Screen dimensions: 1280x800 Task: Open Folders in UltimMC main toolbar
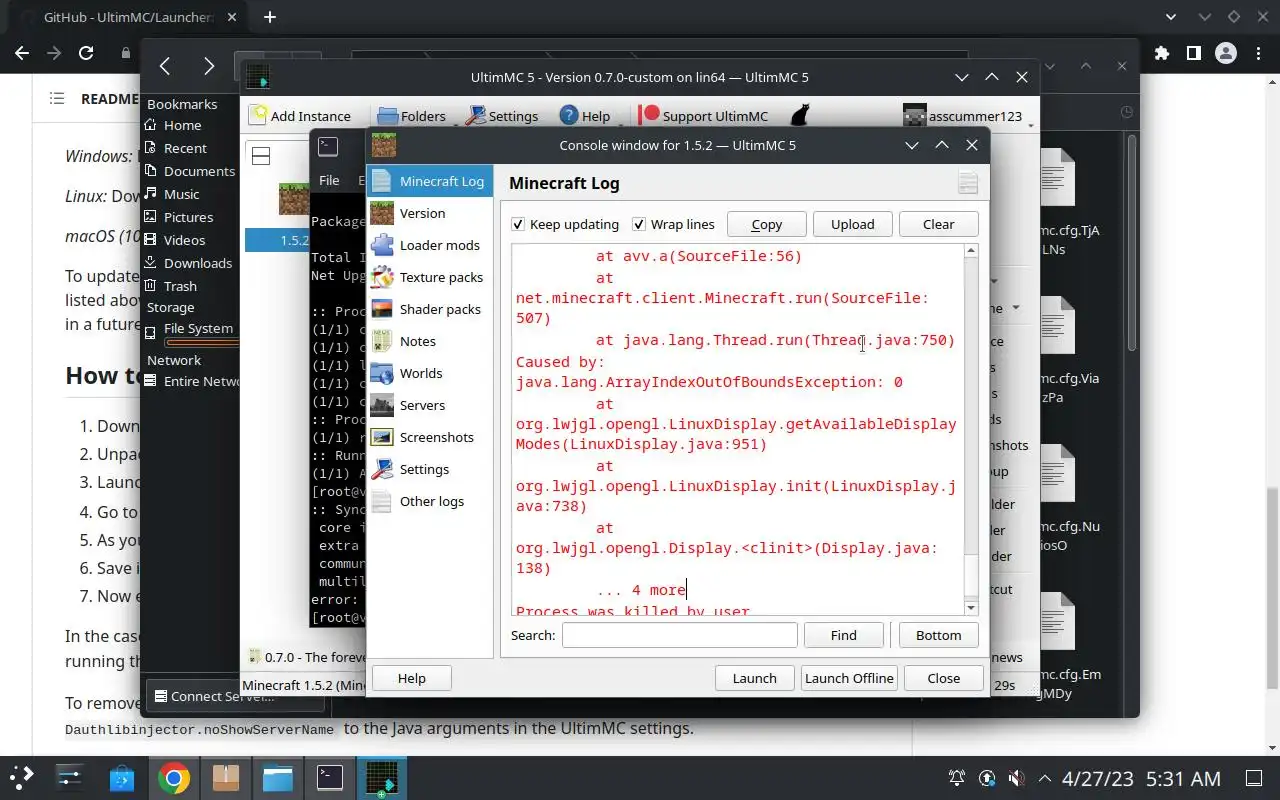411,116
